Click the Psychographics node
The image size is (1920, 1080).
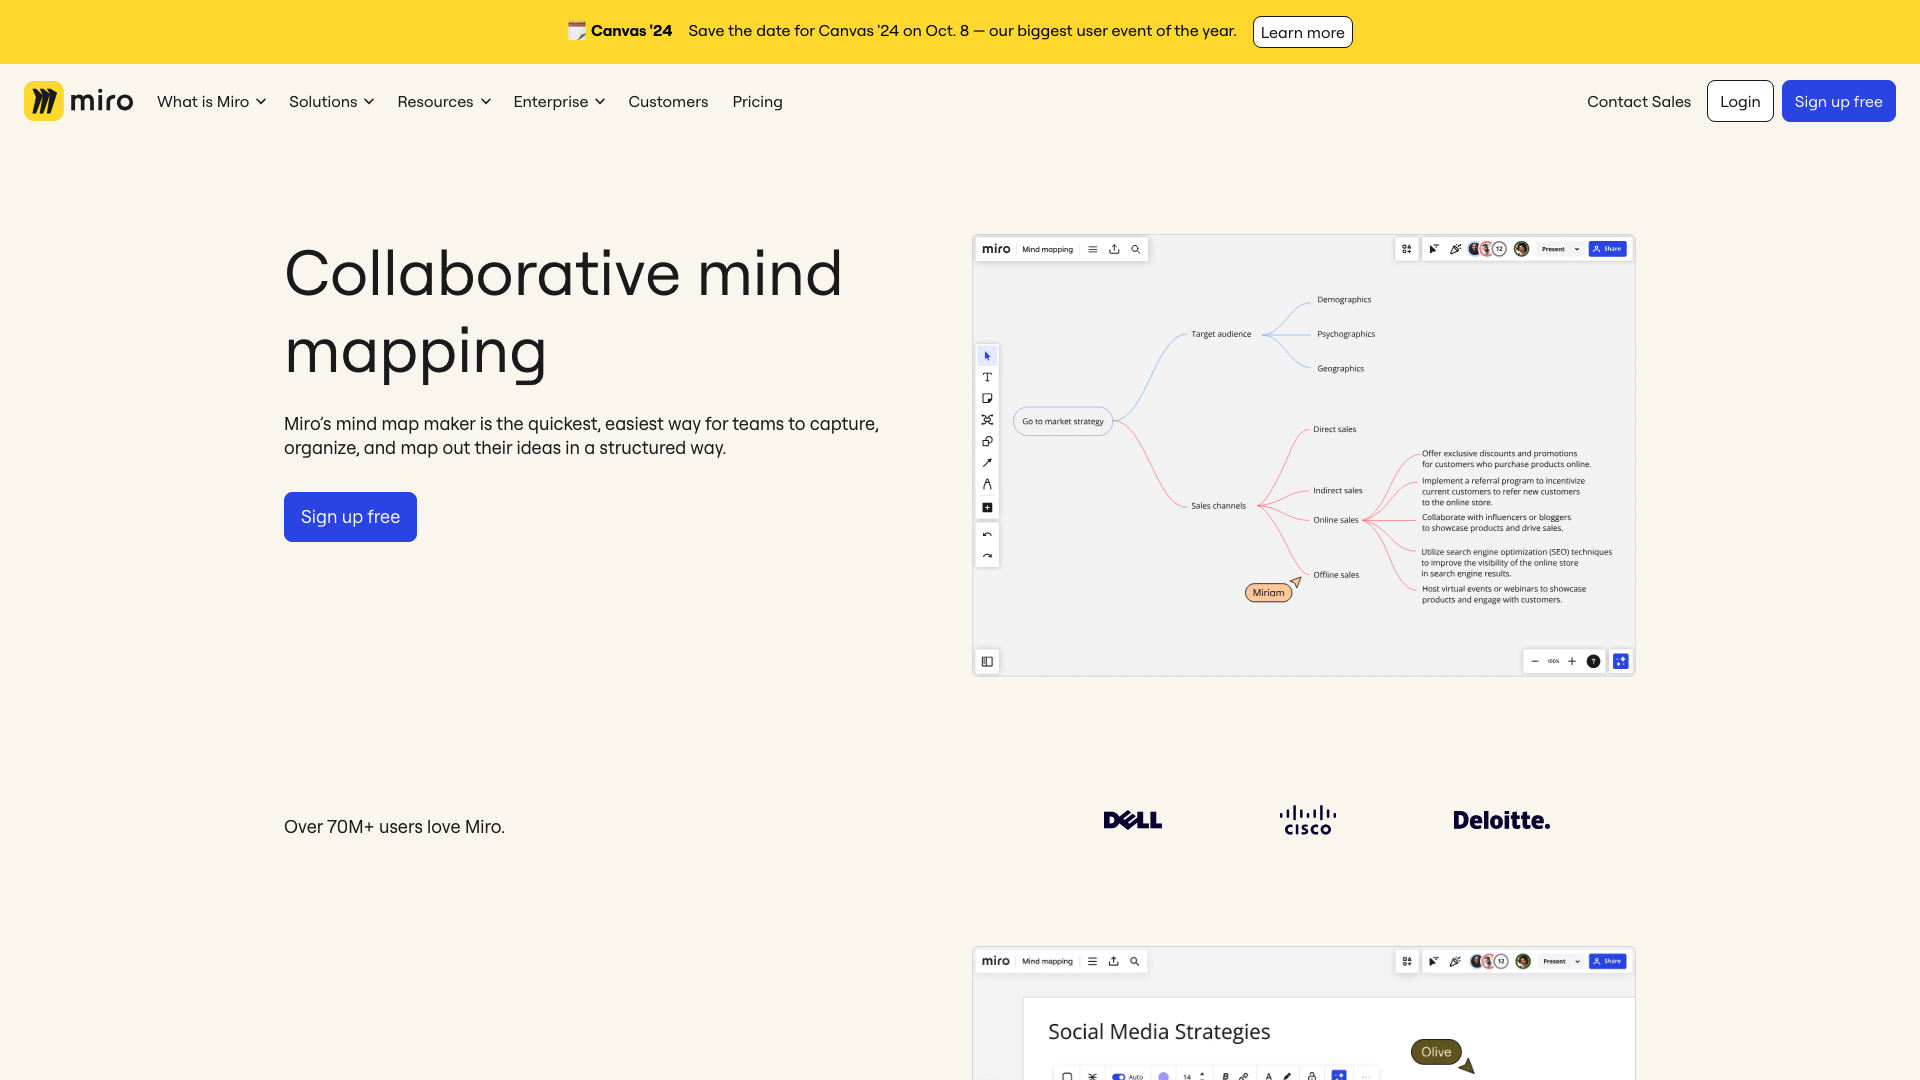1346,334
